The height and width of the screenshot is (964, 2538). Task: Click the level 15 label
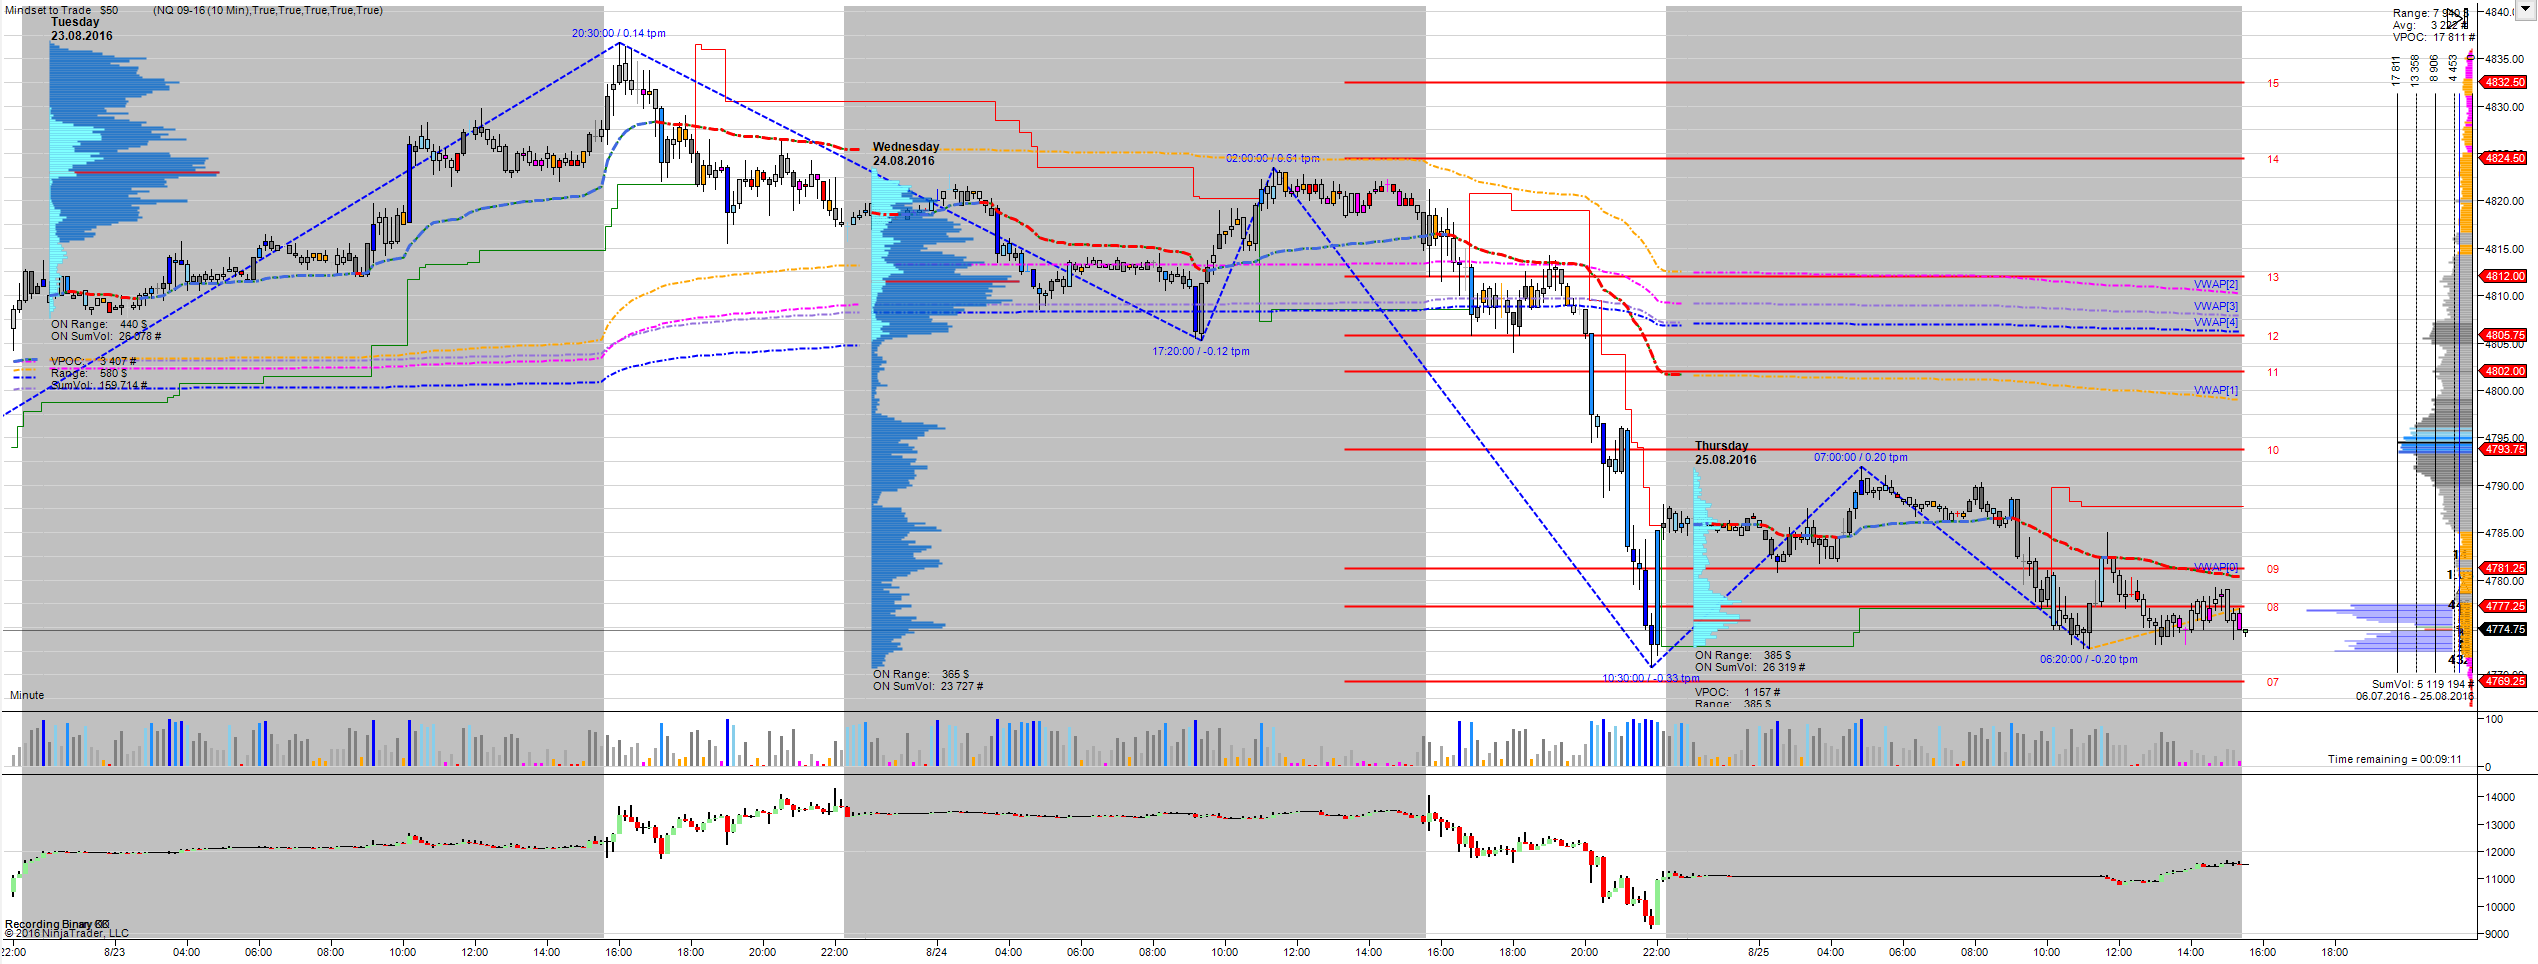point(2273,83)
